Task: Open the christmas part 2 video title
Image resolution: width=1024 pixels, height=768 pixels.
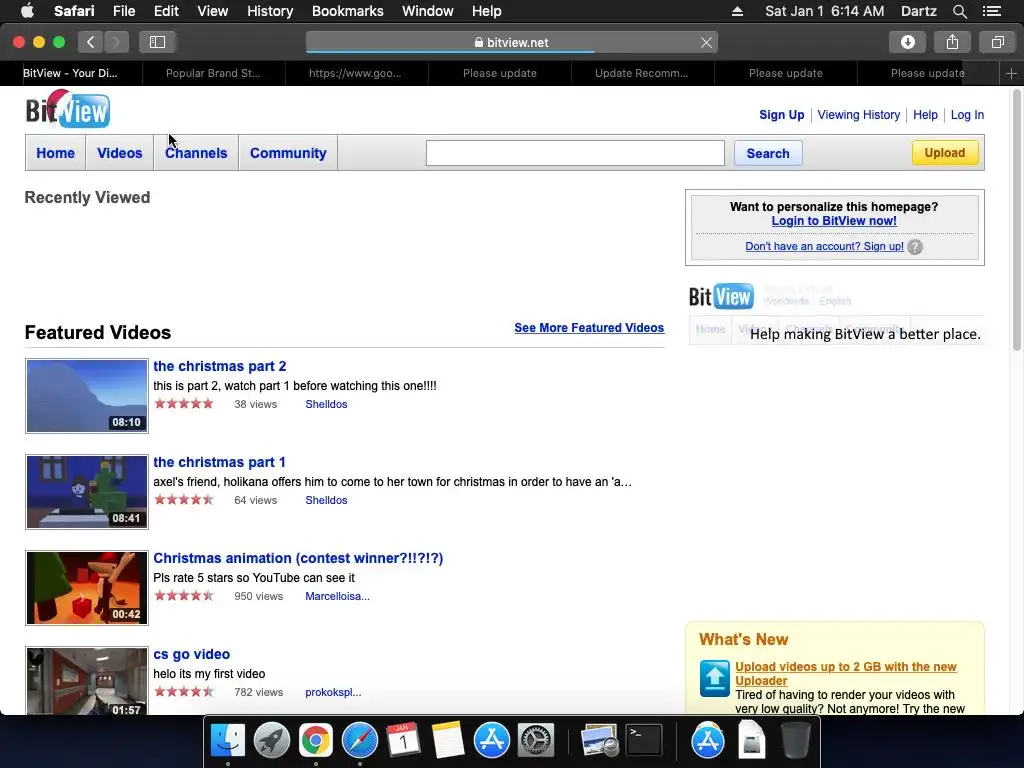Action: pos(219,366)
